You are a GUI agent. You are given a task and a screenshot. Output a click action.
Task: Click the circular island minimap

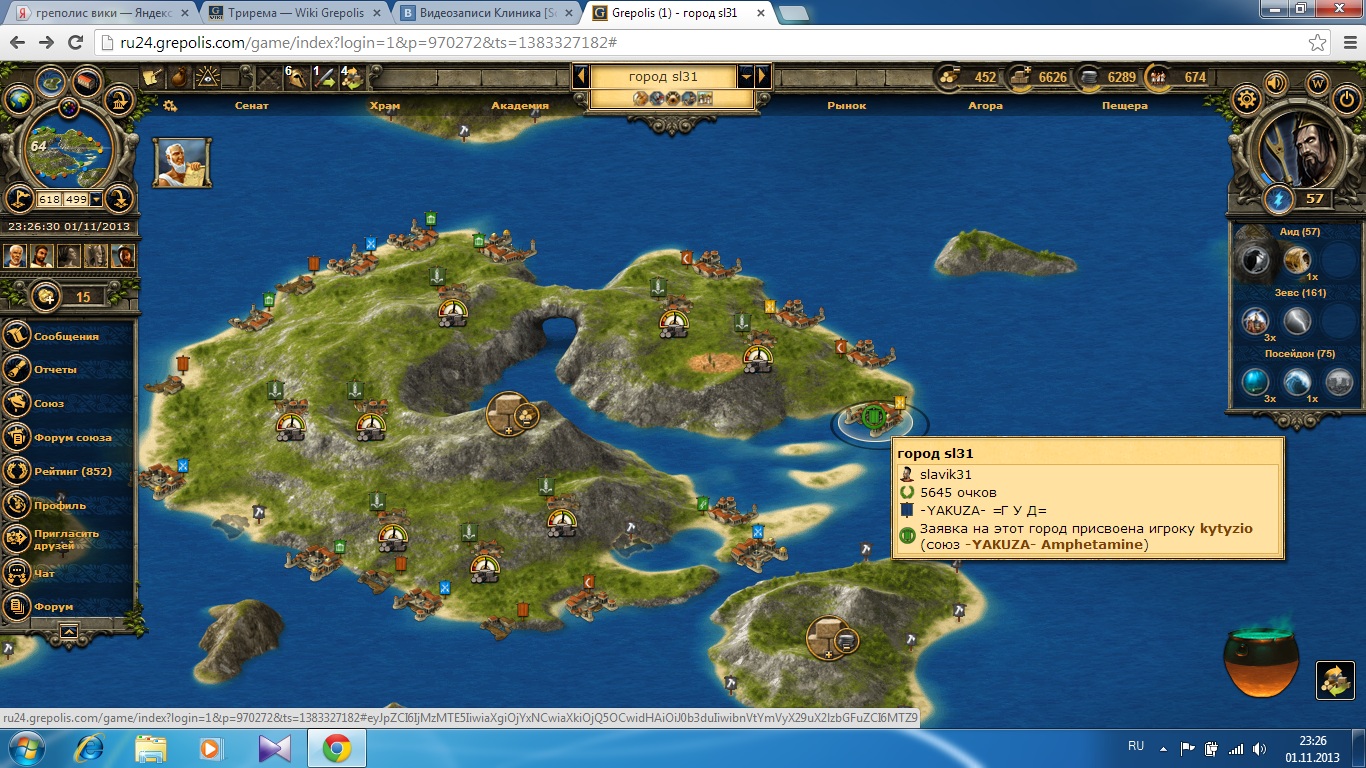(x=69, y=148)
